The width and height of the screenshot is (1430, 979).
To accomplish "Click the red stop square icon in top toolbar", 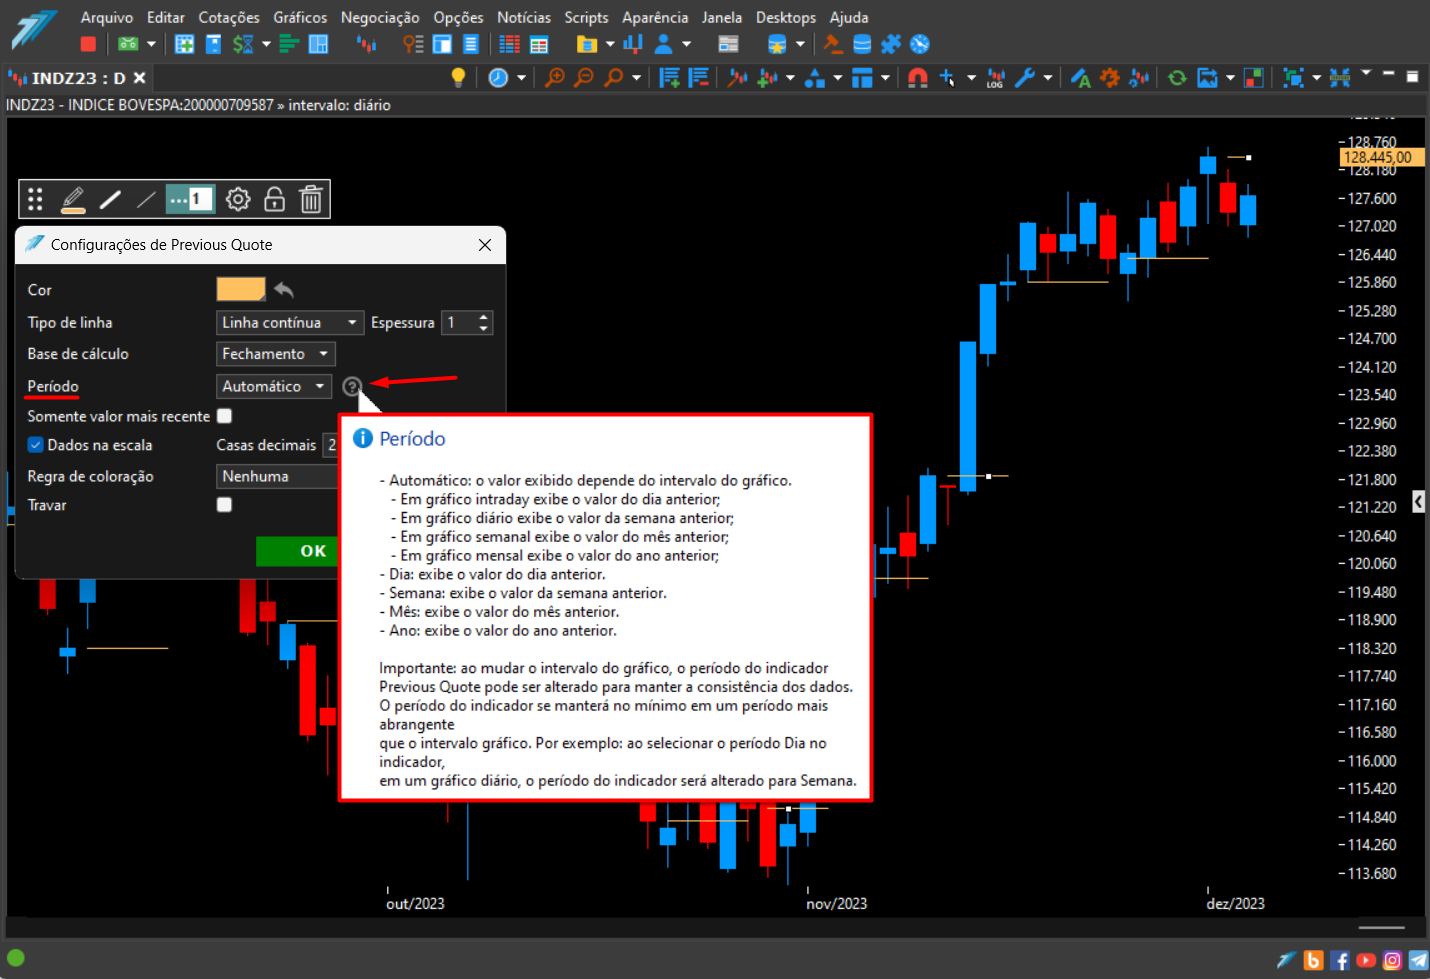I will [88, 44].
